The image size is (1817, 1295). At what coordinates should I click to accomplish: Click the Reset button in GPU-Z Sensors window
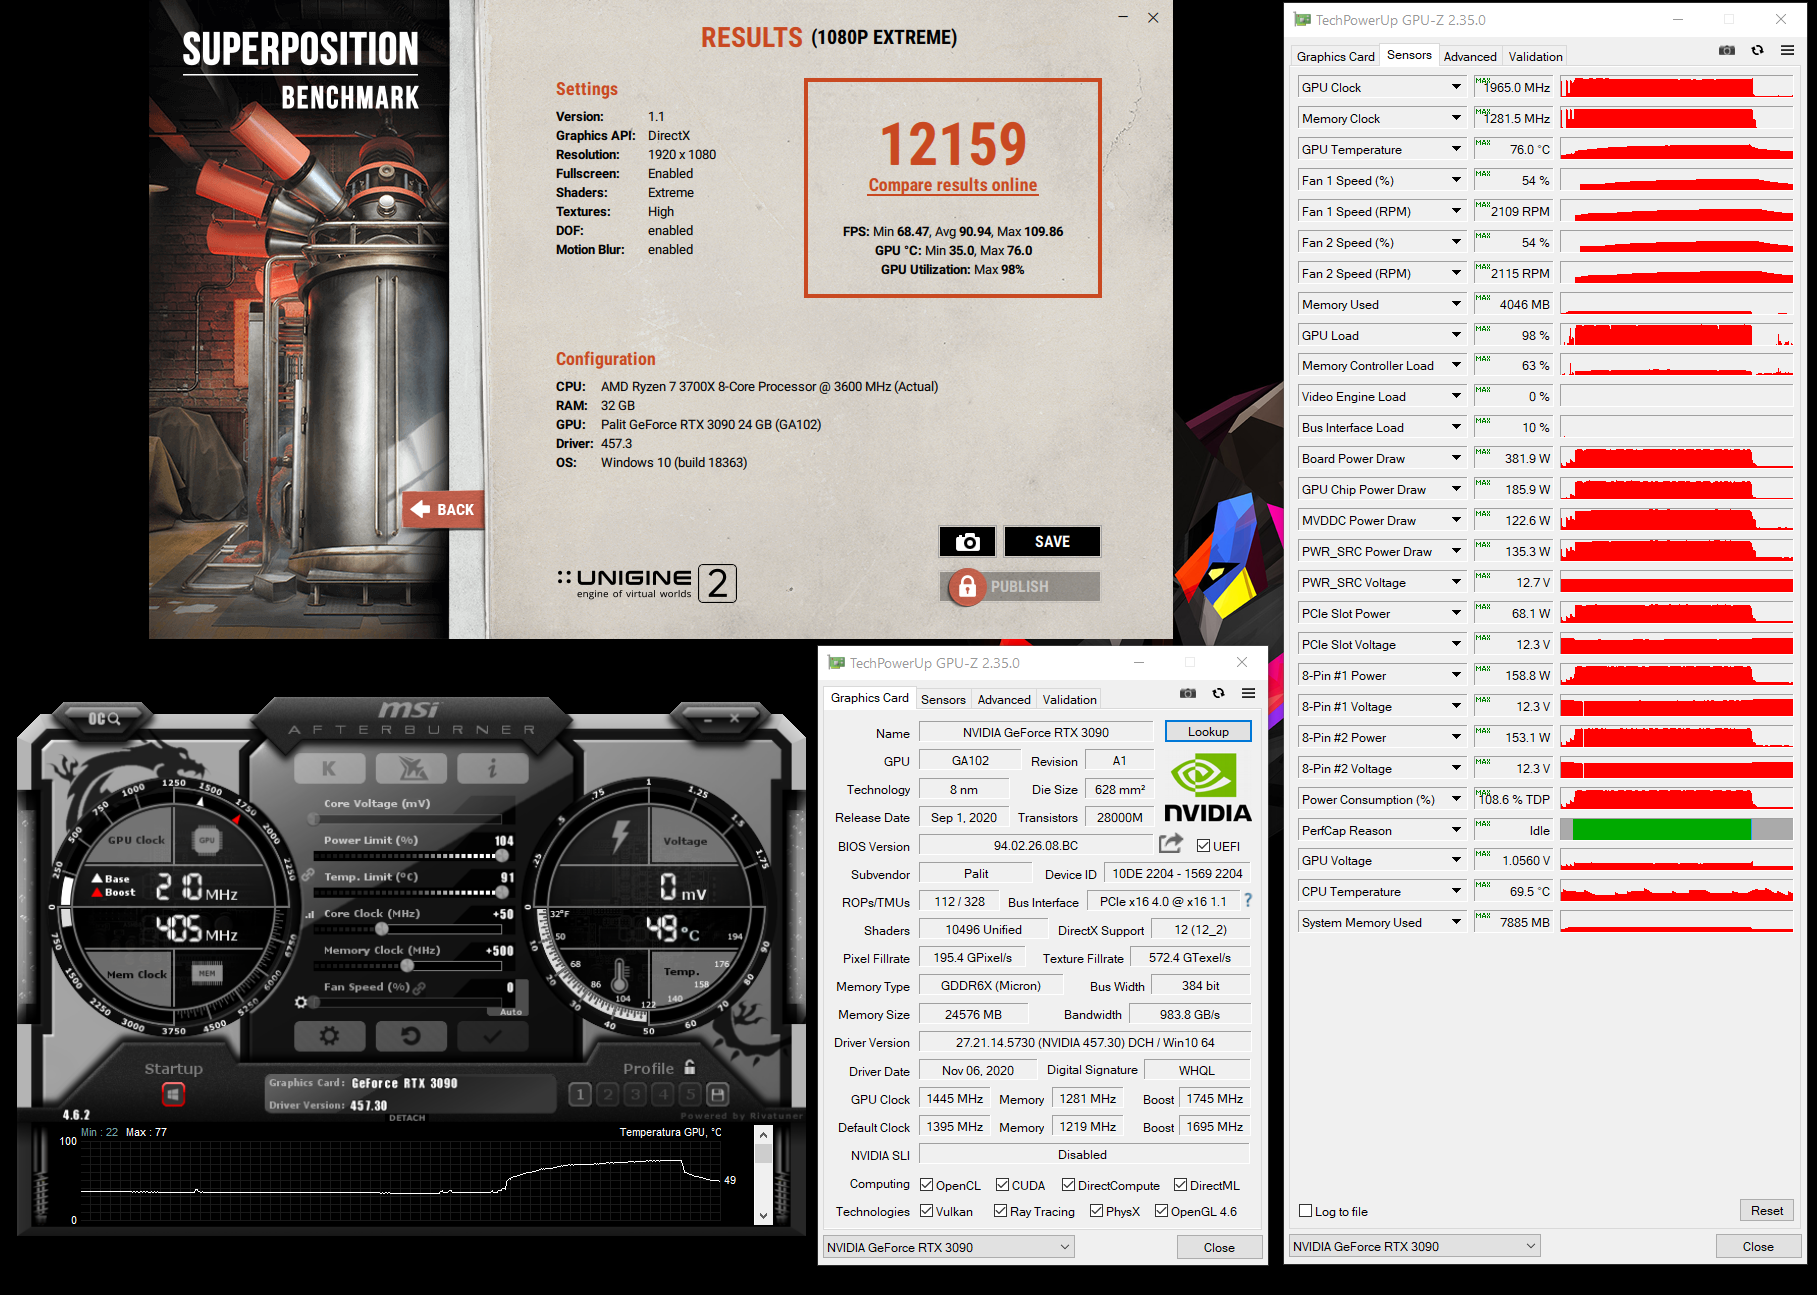(1766, 1211)
